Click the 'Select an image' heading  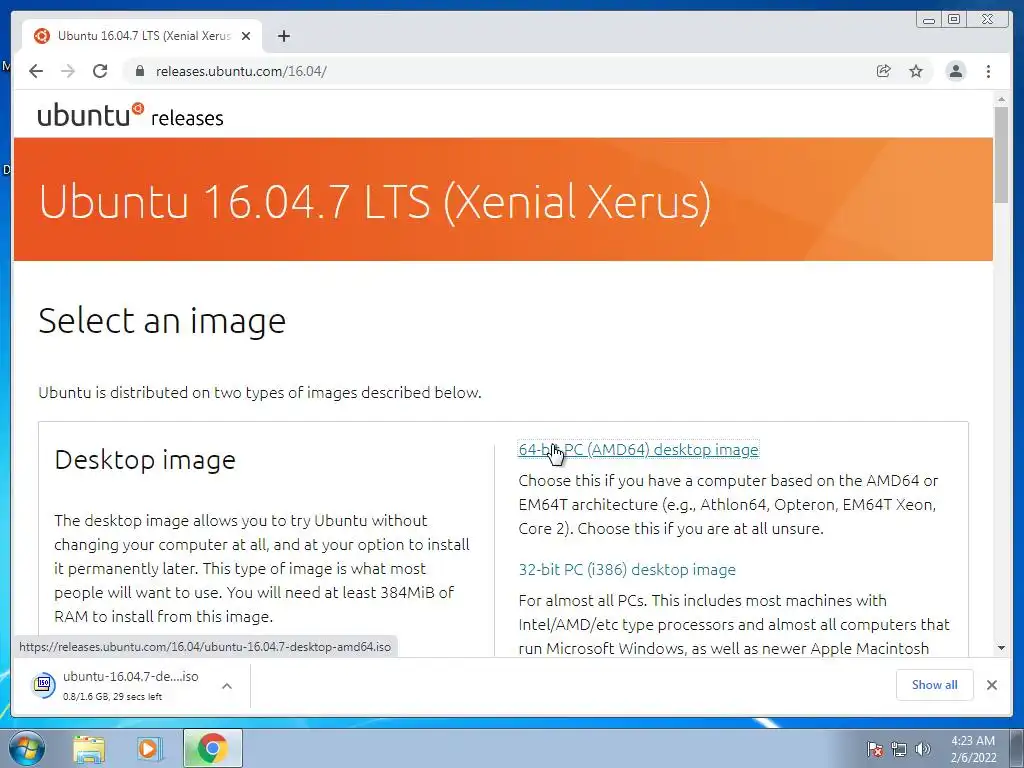(x=162, y=321)
